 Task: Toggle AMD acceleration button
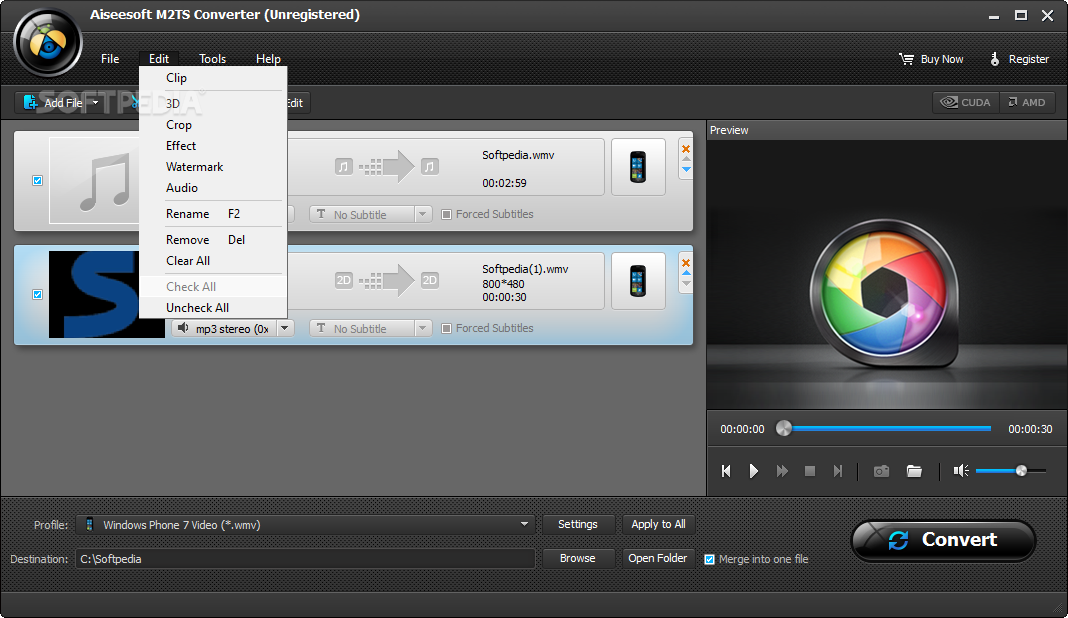[x=1027, y=102]
